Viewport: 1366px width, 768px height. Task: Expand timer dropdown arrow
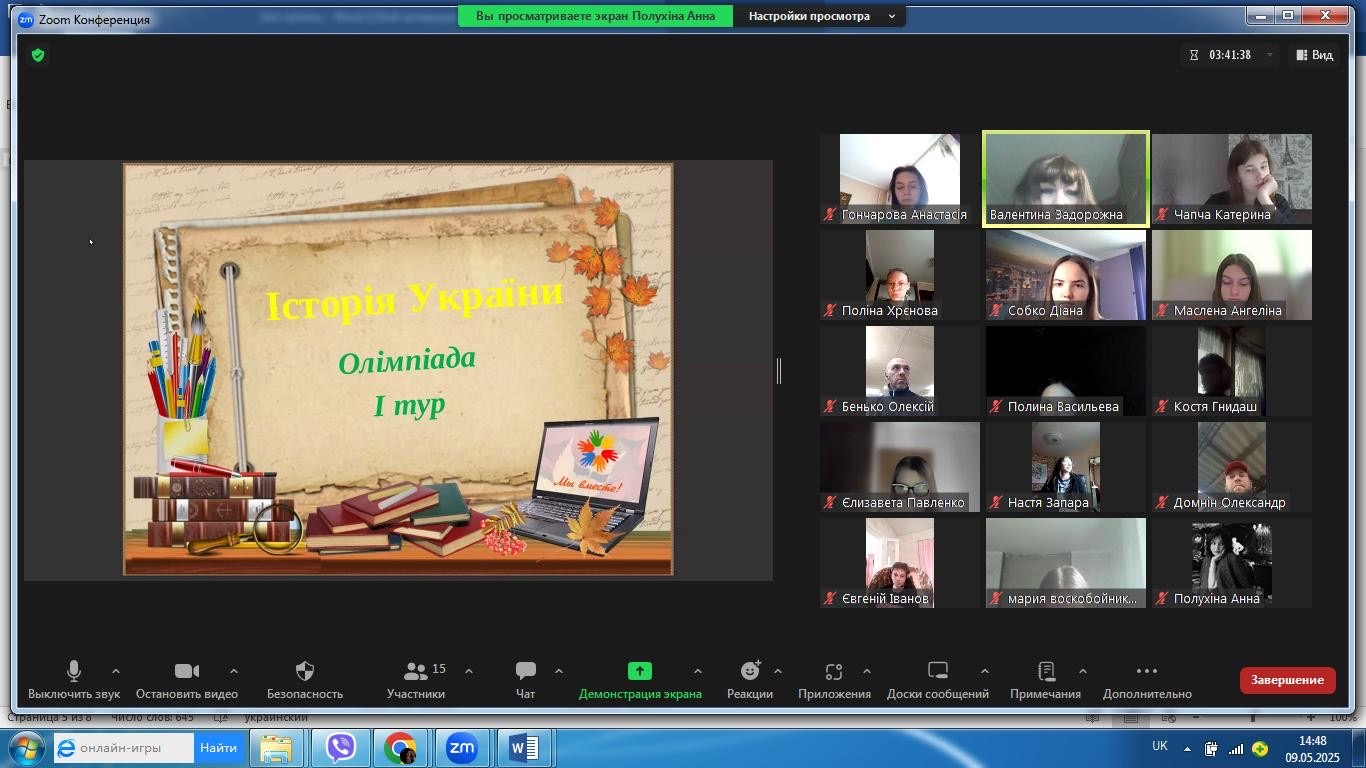[1270, 55]
